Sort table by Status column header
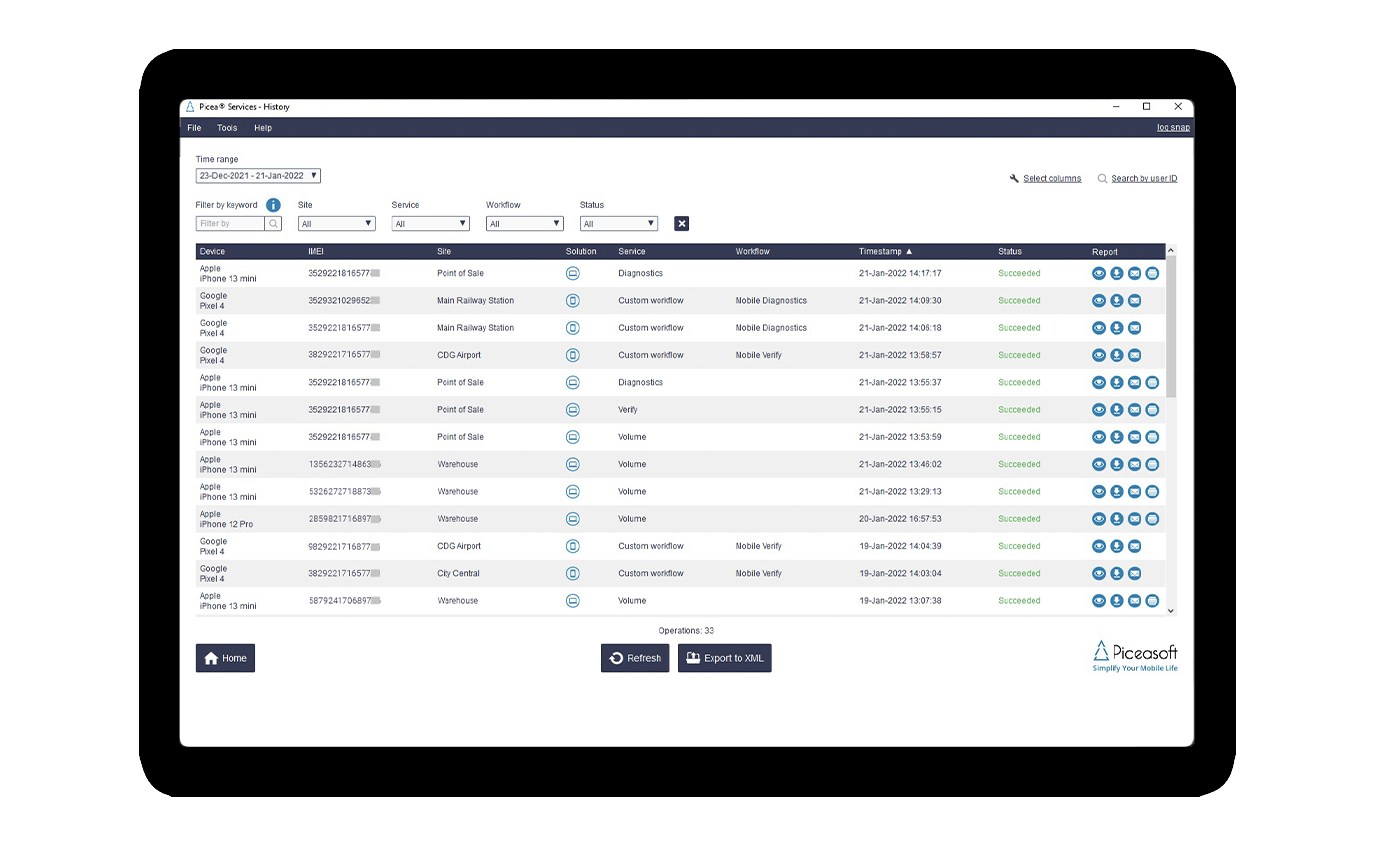 [x=1010, y=252]
